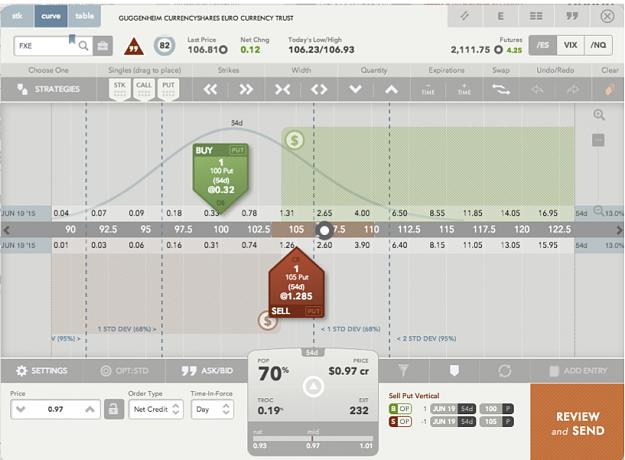This screenshot has width=625, height=460.
Task: Click the red dollar loss marker
Action: click(267, 320)
